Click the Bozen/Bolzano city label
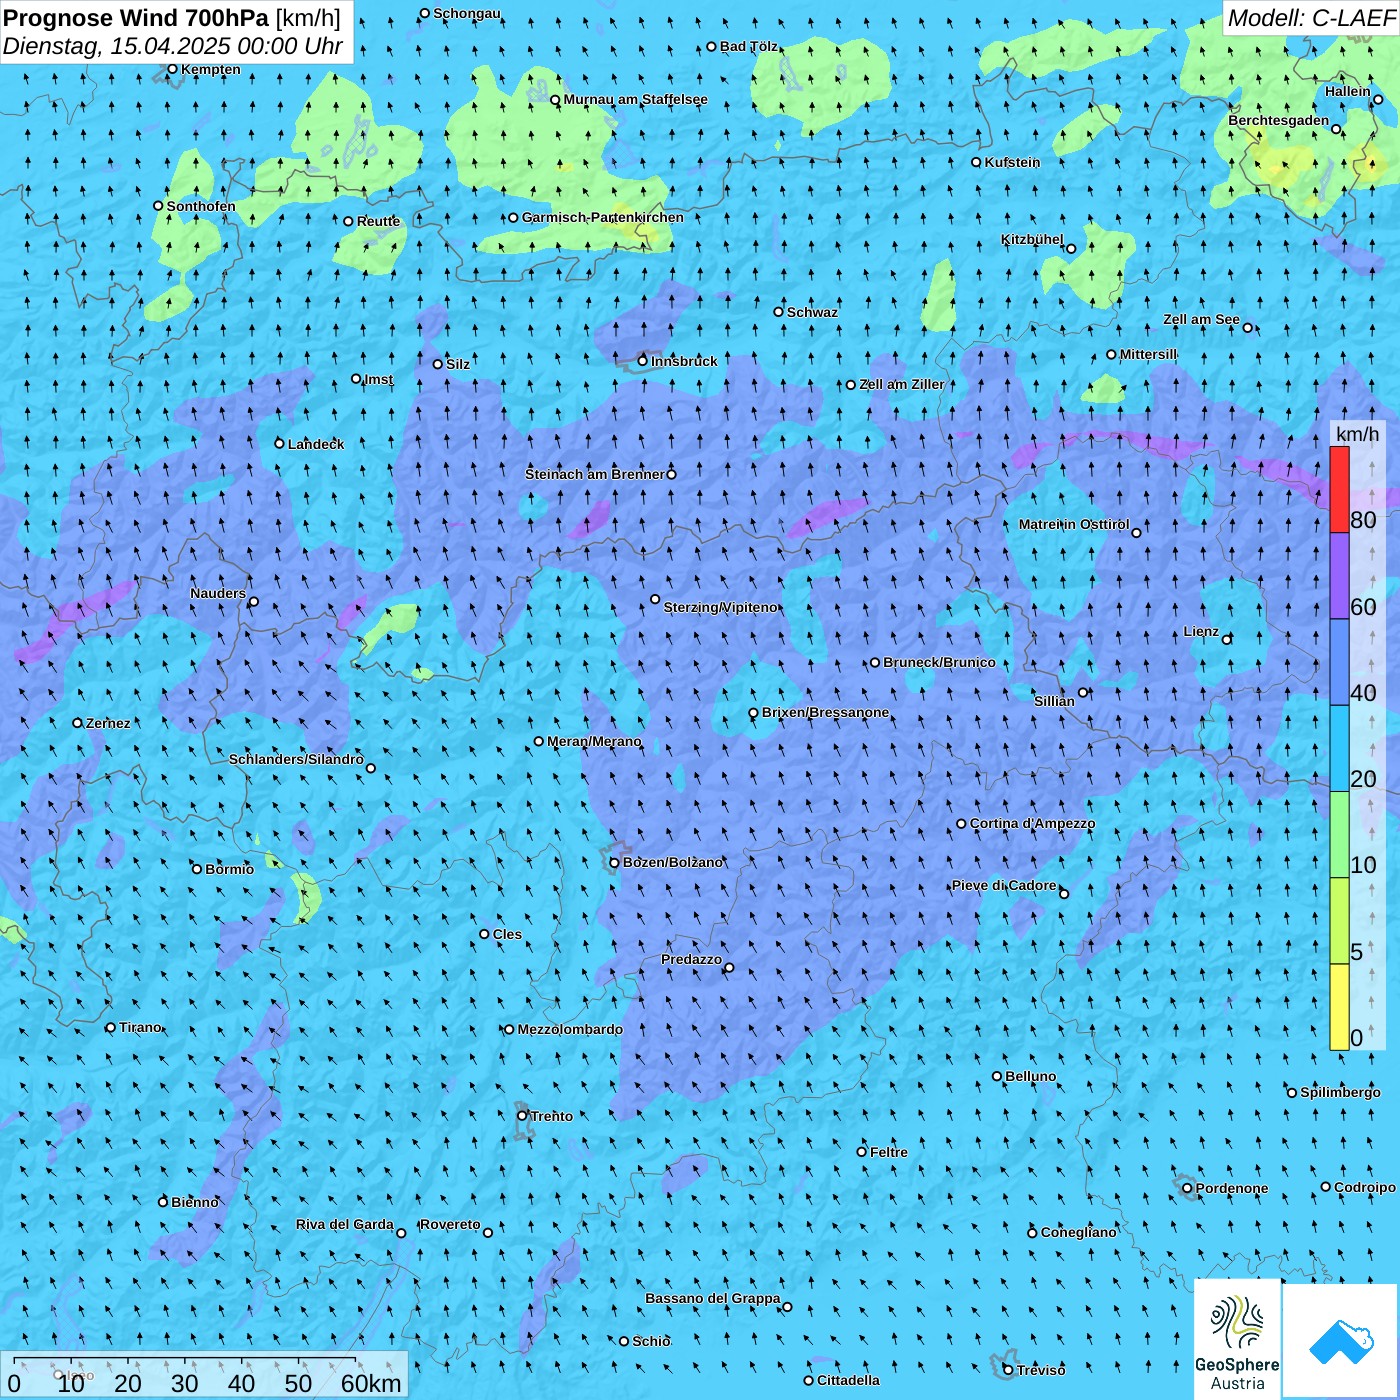 pos(672,862)
